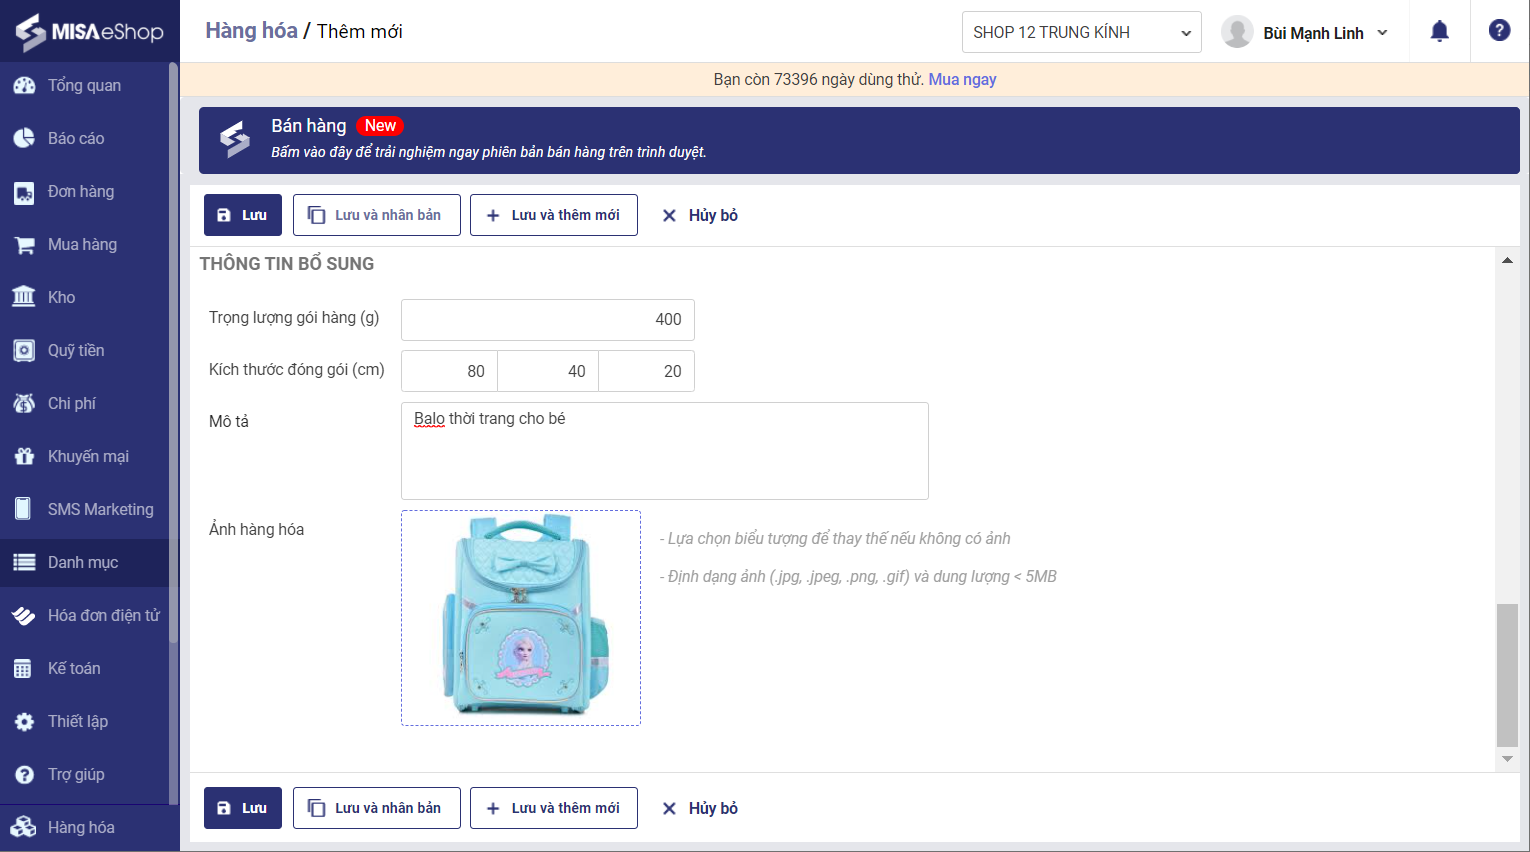
Task: Click the Đơn hàng sidebar icon
Action: point(24,192)
